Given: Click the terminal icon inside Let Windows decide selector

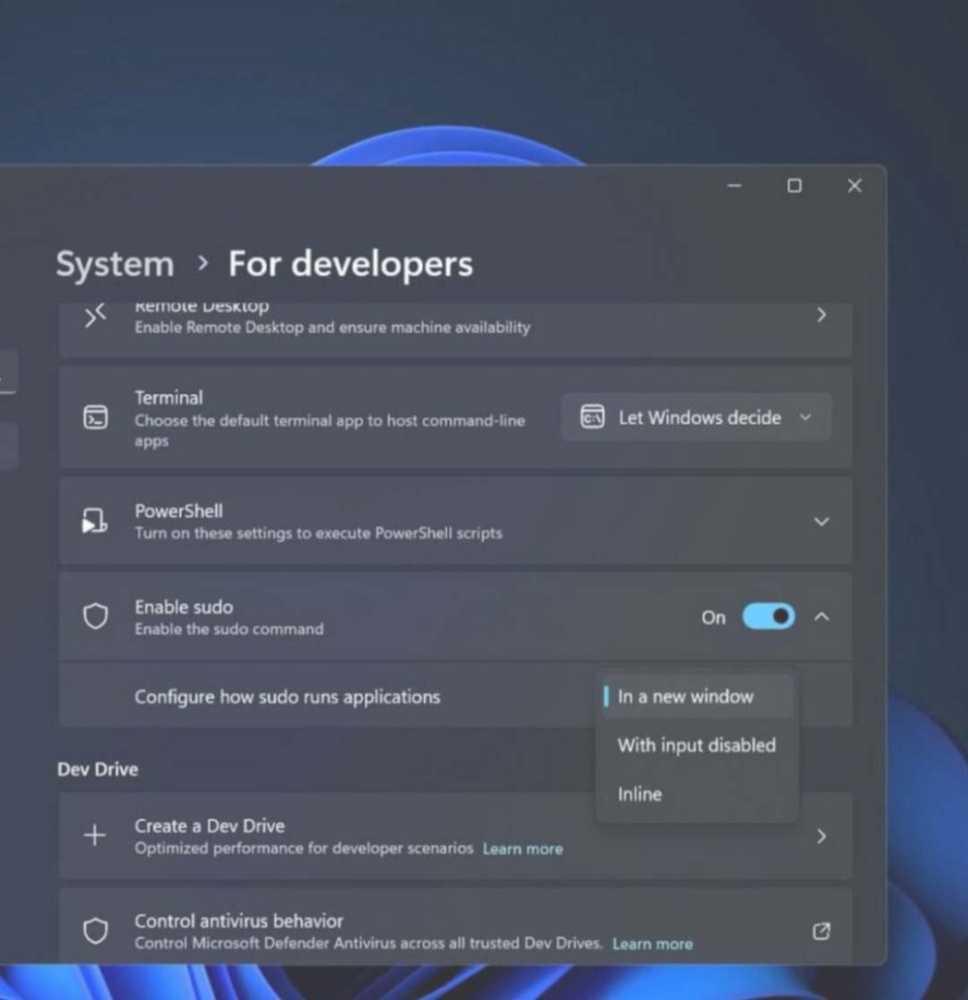Looking at the screenshot, I should pyautogui.click(x=594, y=417).
